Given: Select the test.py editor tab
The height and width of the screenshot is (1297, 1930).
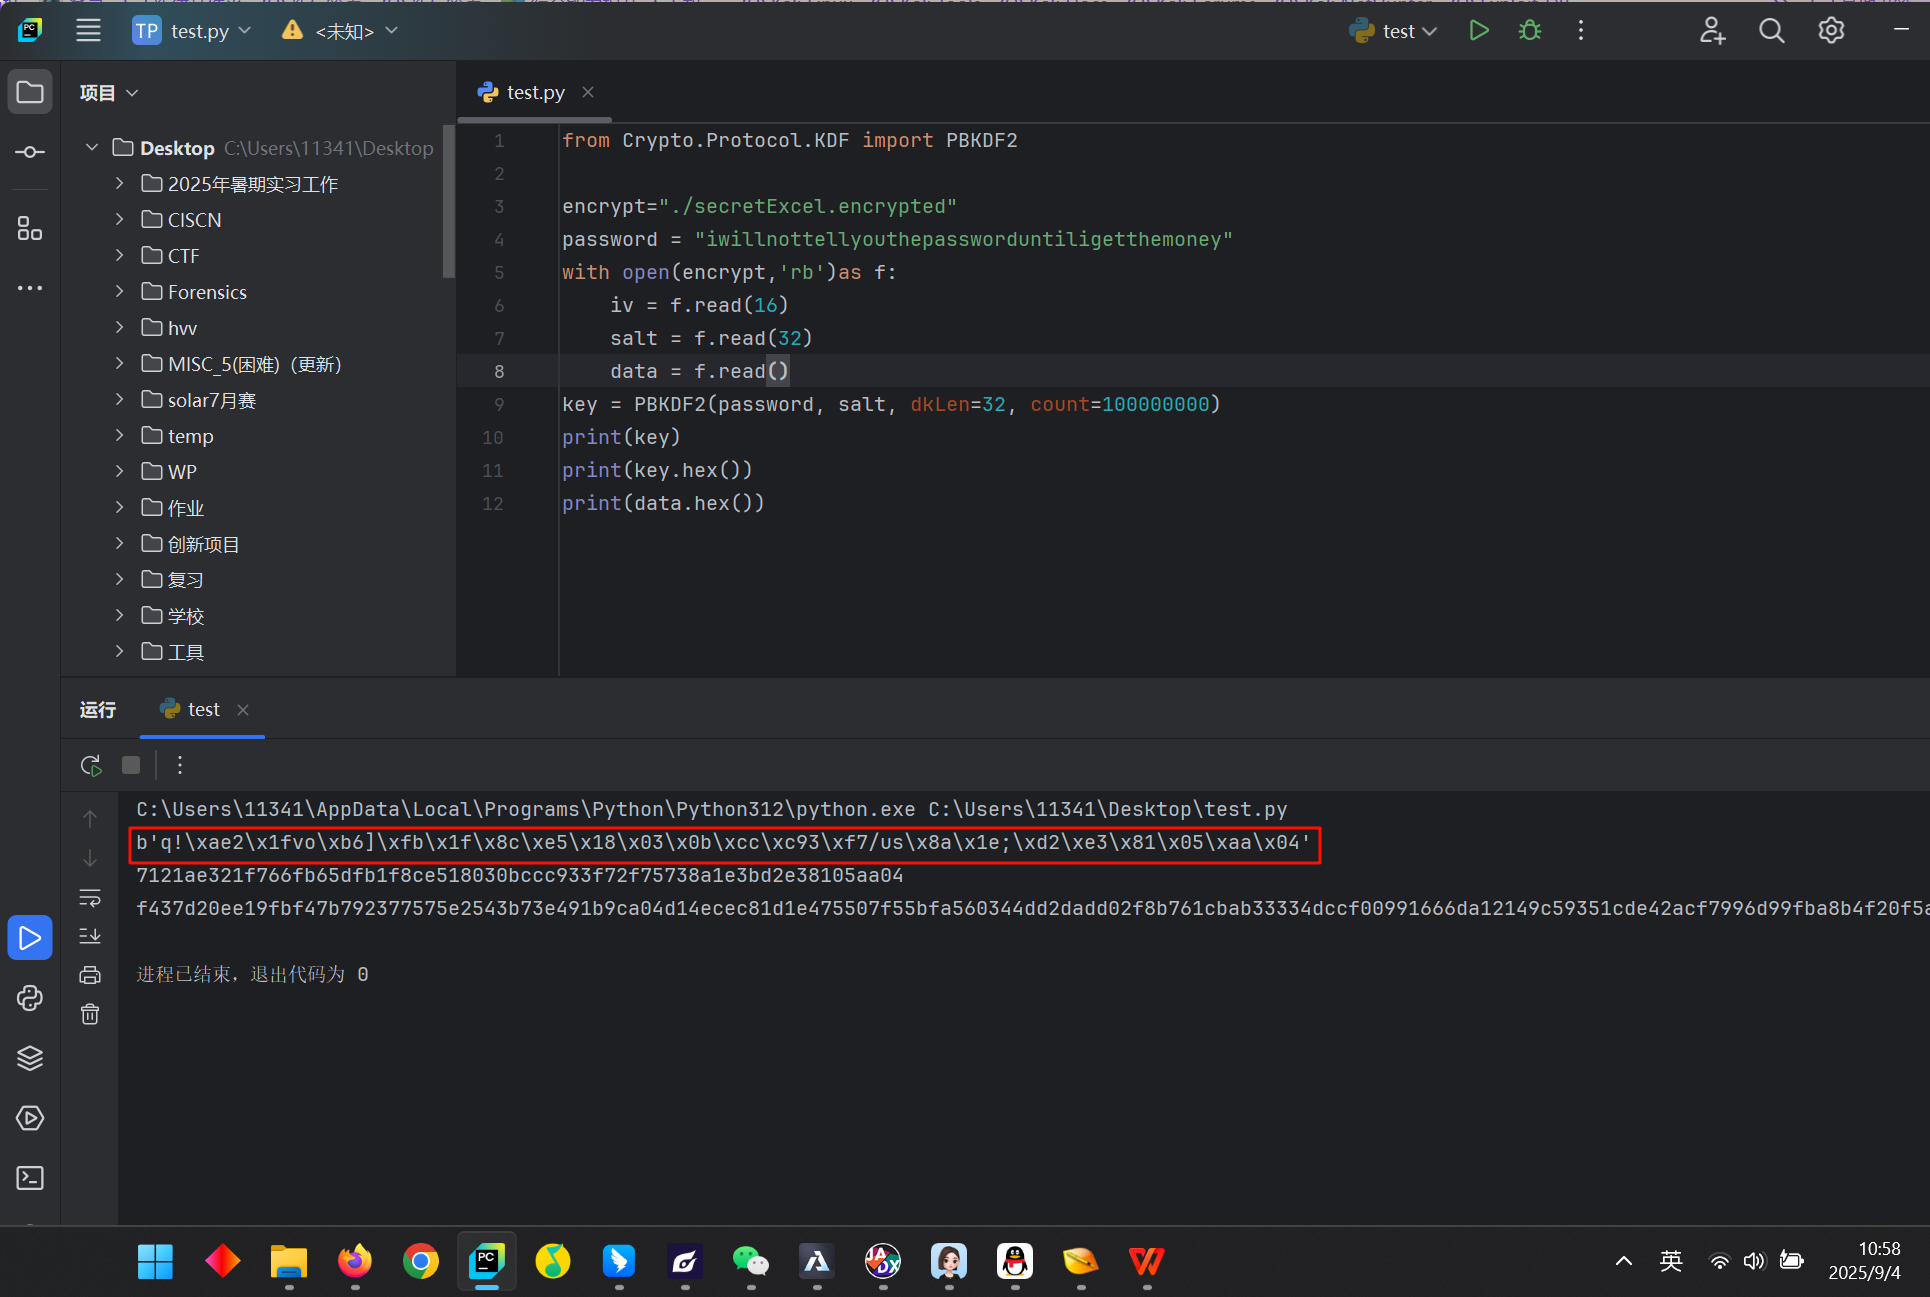Looking at the screenshot, I should click(x=534, y=92).
